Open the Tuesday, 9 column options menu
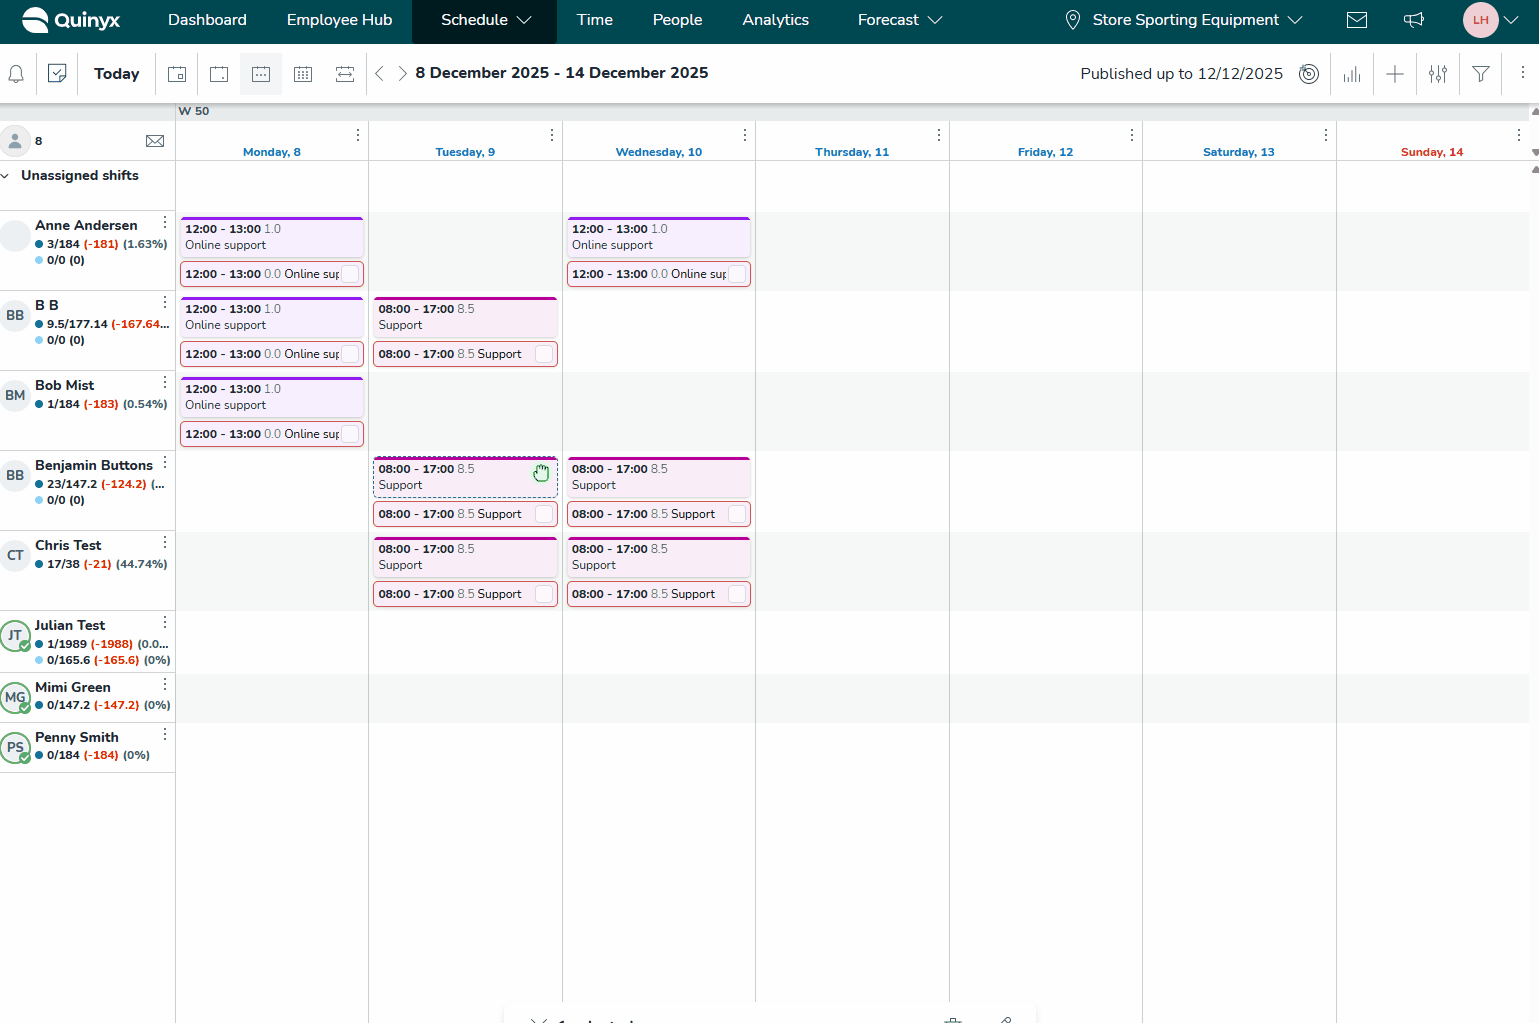This screenshot has height=1023, width=1539. 552,135
